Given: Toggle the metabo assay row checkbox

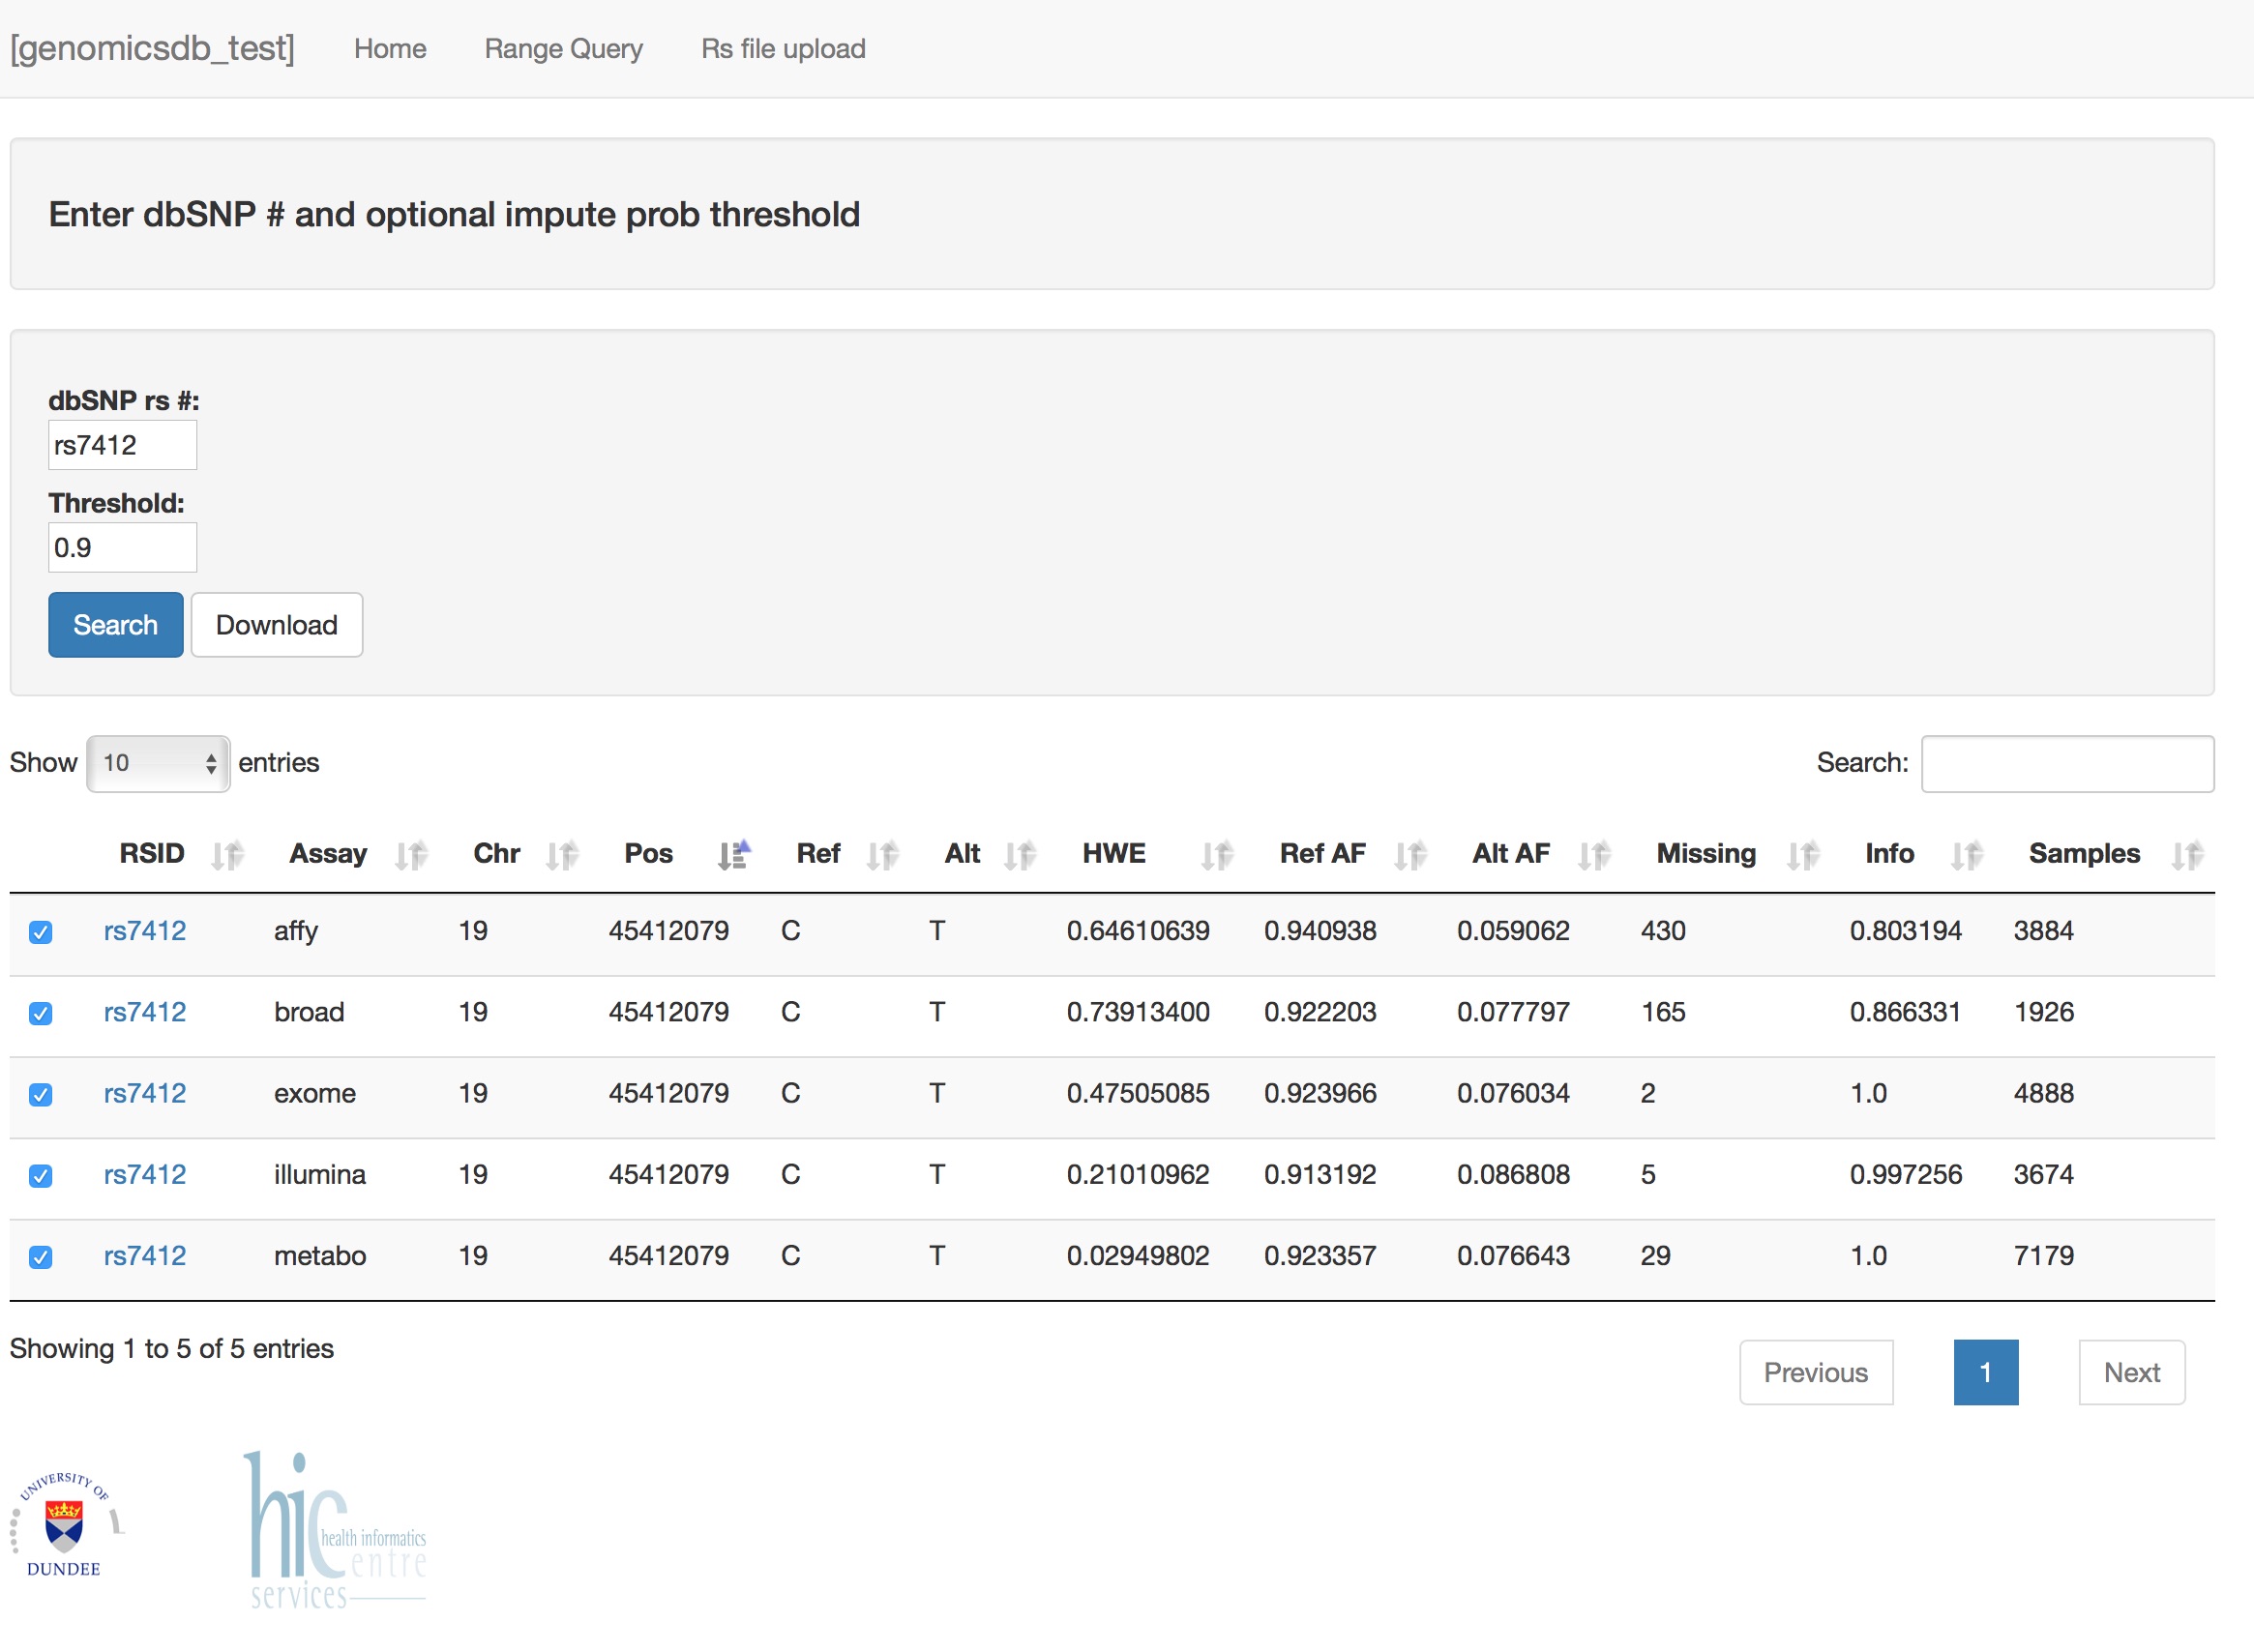Looking at the screenshot, I should 41,1257.
